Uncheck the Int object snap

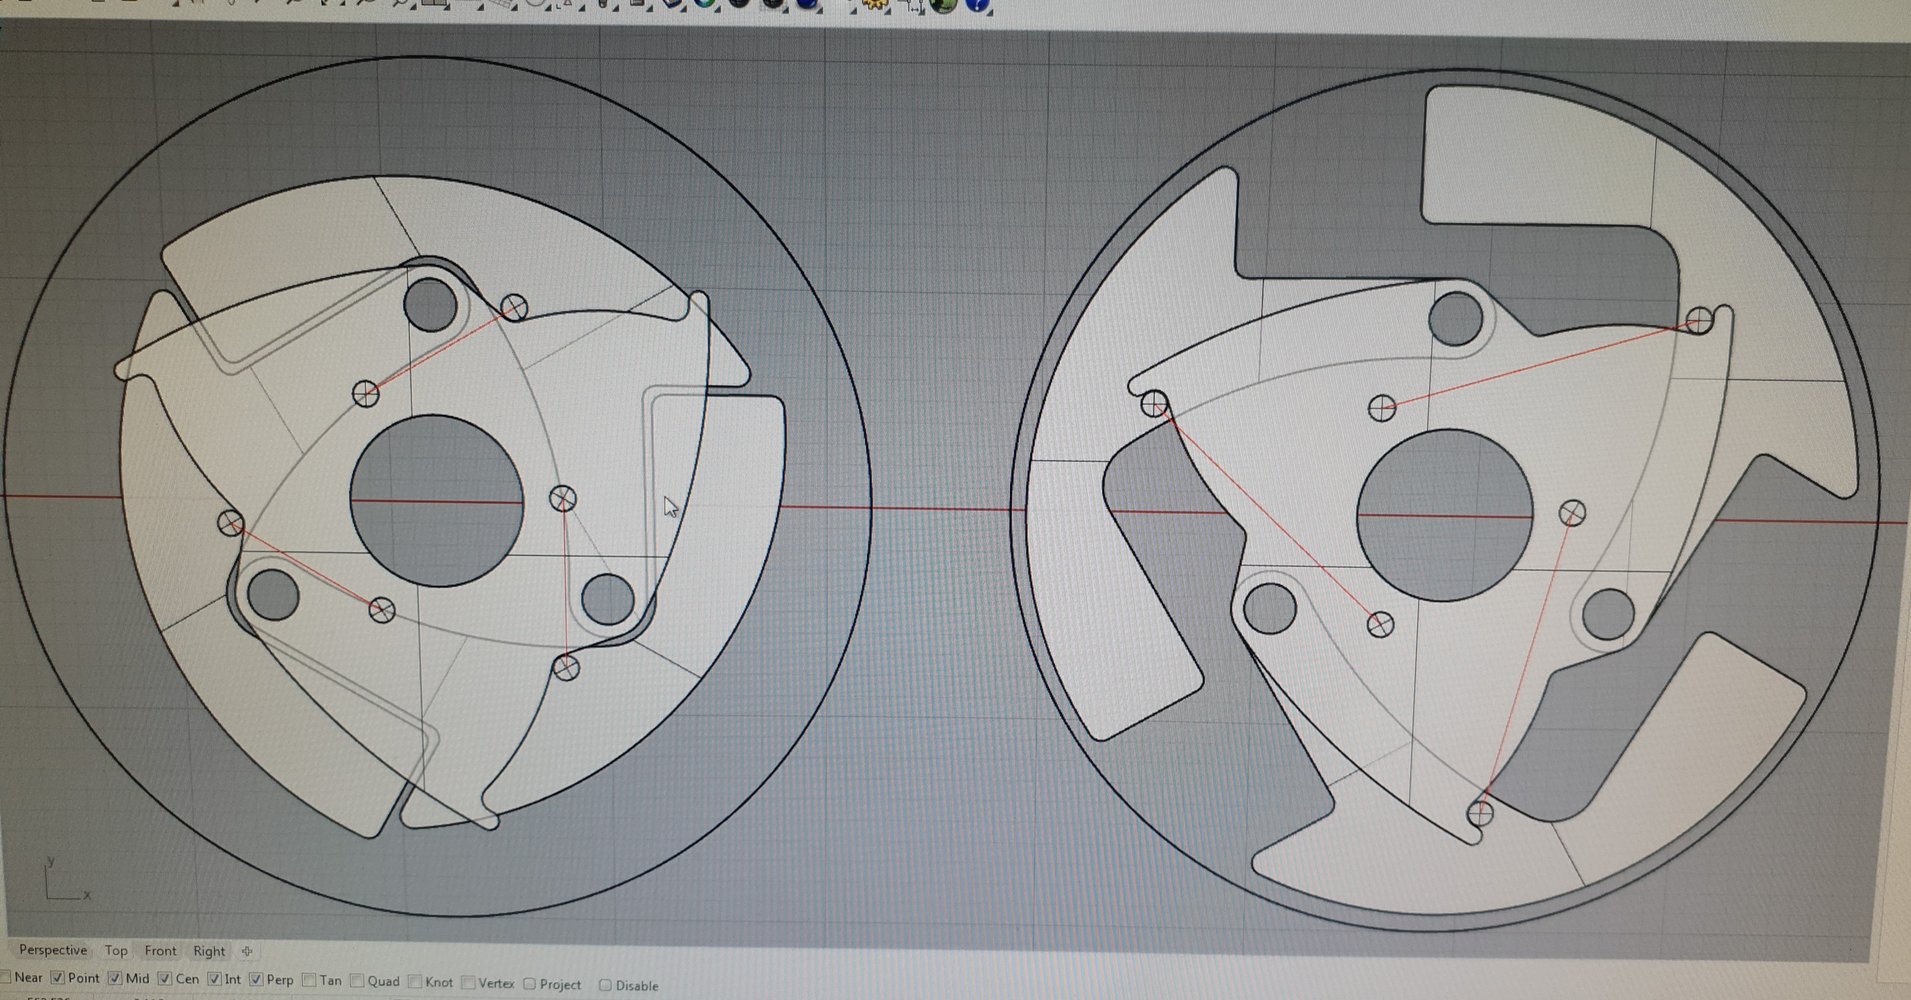[214, 979]
